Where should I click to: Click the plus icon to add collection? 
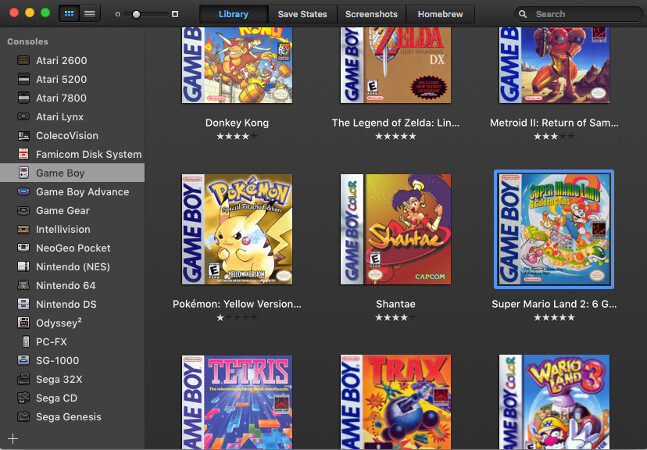pyautogui.click(x=13, y=438)
